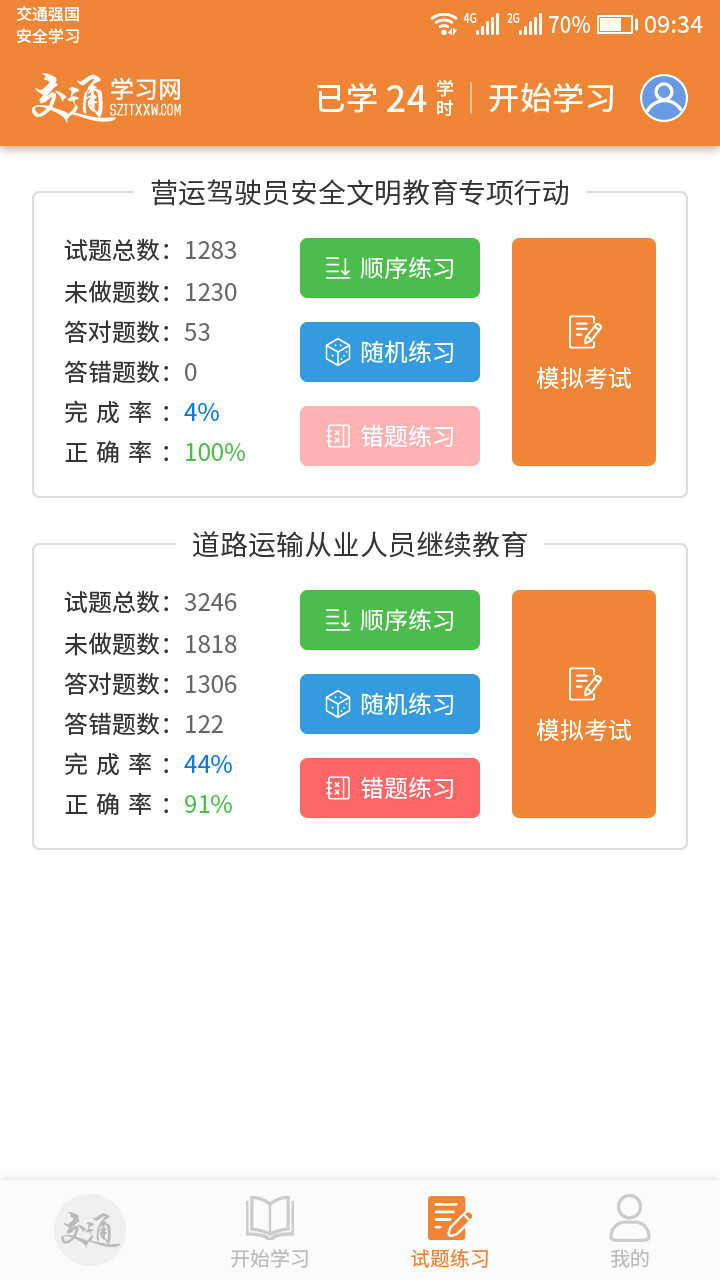Viewport: 720px width, 1280px height.
Task: Open the 开始学习 book tab
Action: (x=270, y=1232)
